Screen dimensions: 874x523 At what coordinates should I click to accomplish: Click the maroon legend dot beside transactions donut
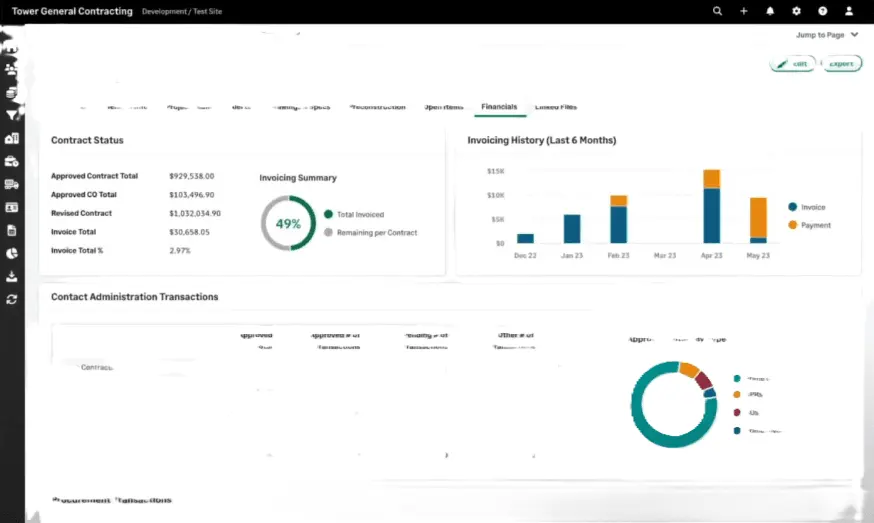(736, 413)
